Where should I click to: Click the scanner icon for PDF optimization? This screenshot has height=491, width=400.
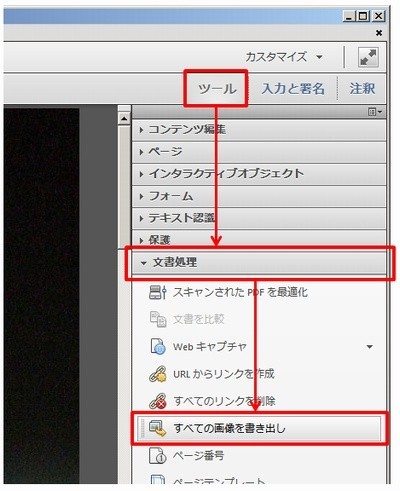point(157,292)
